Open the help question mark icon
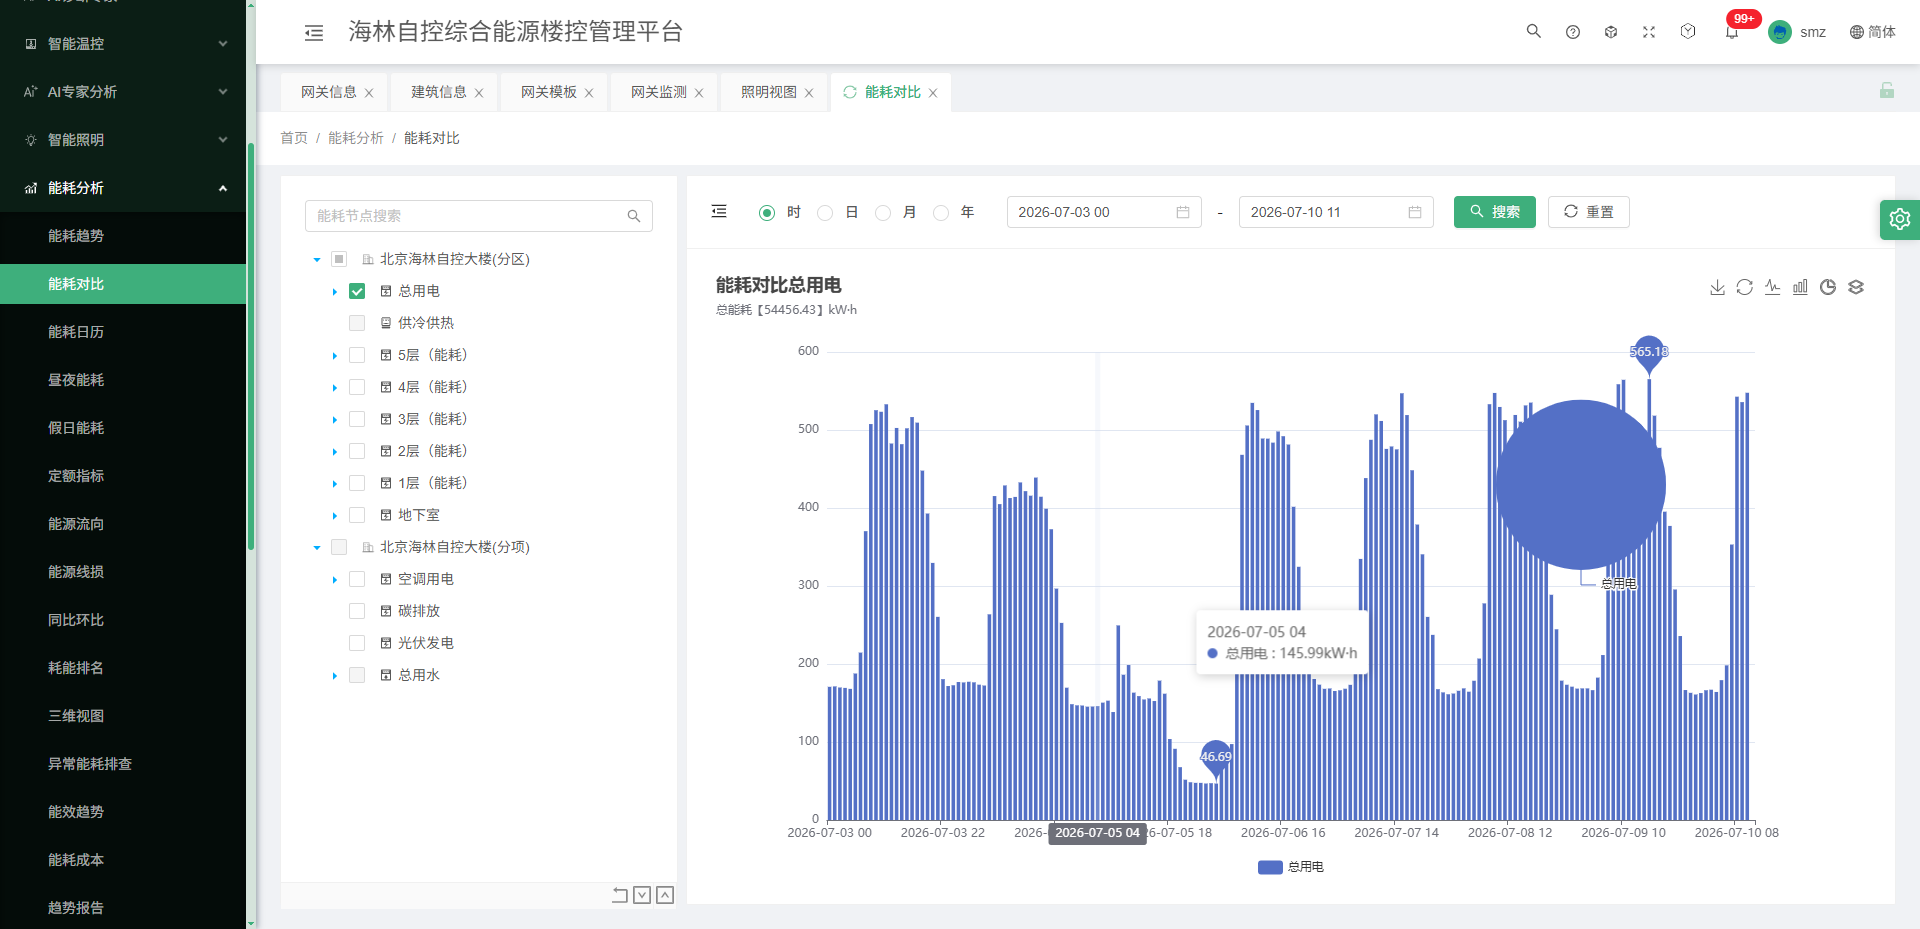Image resolution: width=1920 pixels, height=929 pixels. coord(1573,32)
